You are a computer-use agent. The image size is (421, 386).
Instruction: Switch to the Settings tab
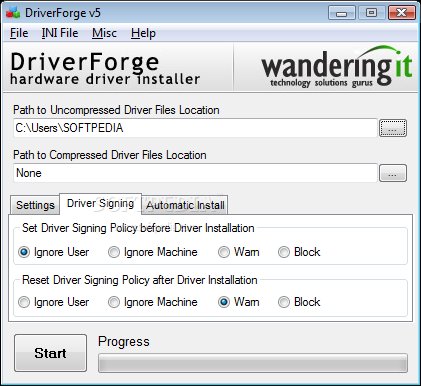coord(35,205)
